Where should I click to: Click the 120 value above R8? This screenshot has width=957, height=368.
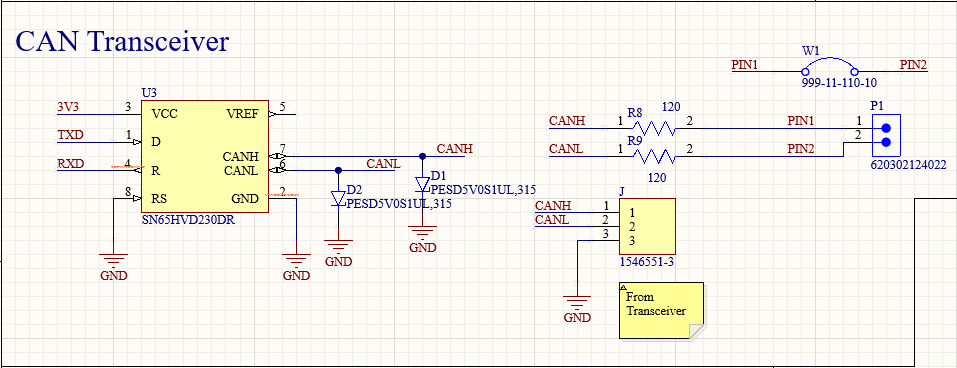(671, 107)
